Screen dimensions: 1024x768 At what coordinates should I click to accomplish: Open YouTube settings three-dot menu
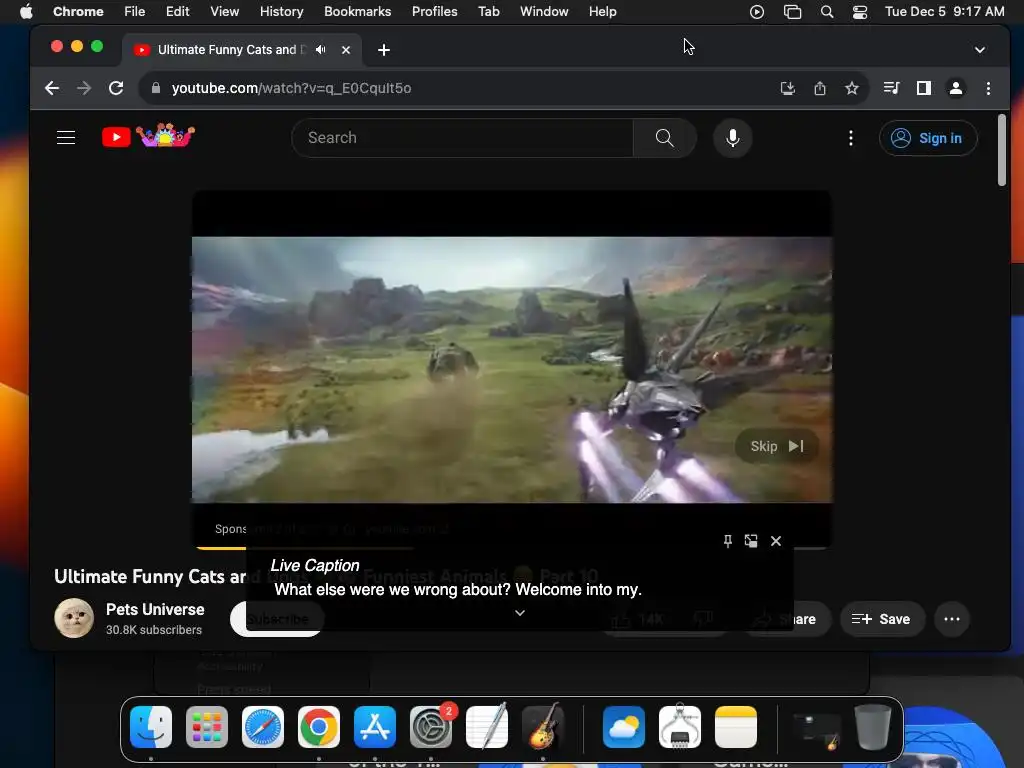[x=850, y=138]
